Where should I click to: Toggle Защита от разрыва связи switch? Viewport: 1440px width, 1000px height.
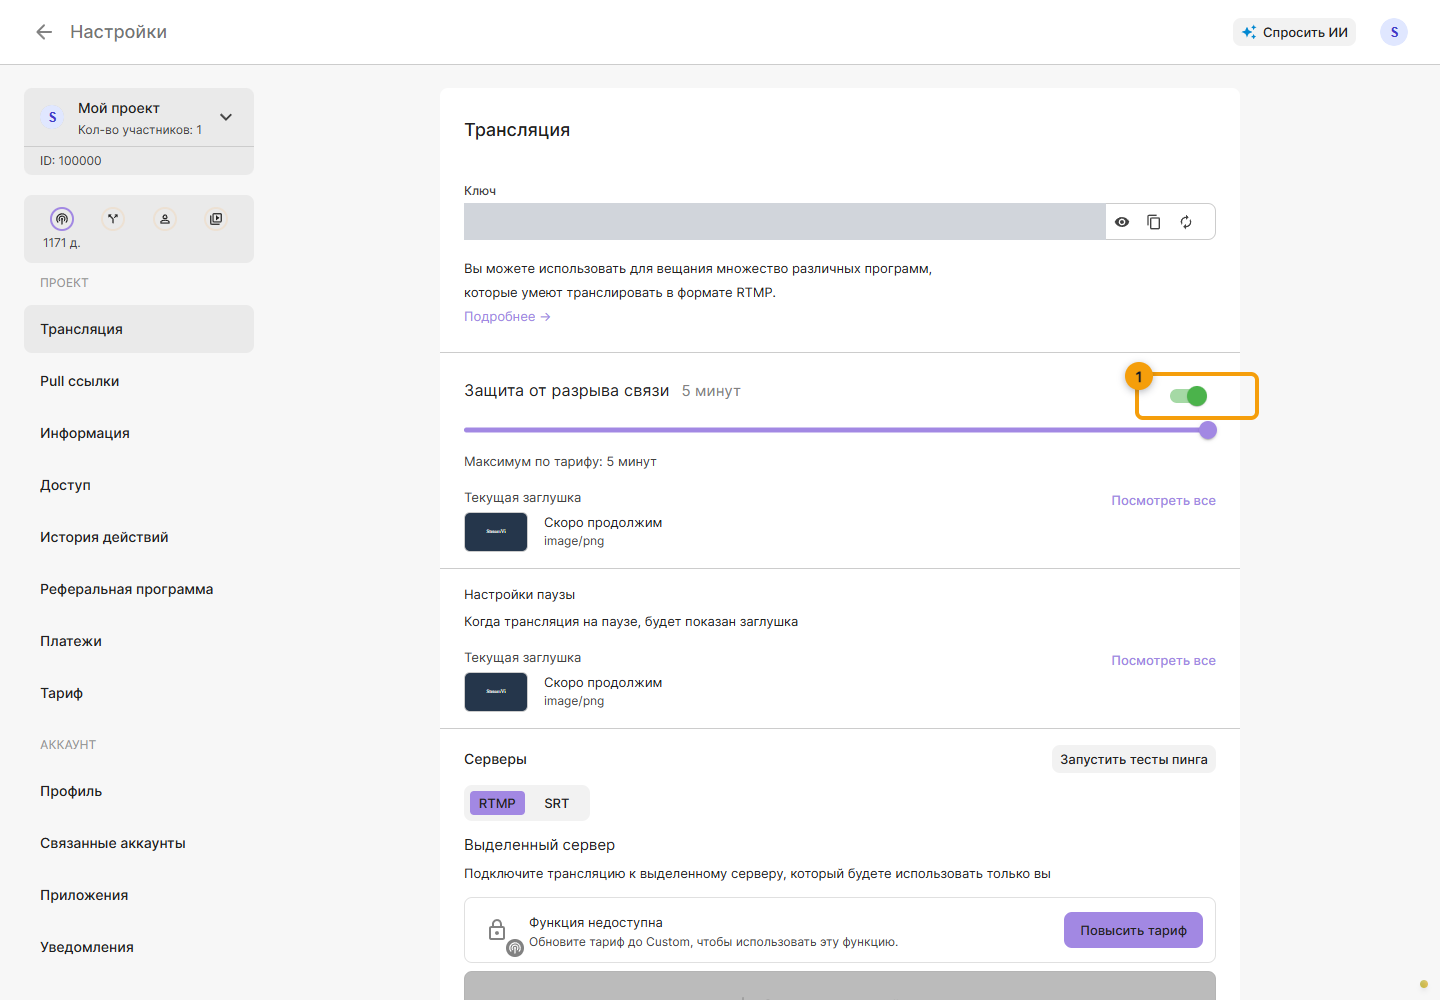click(1189, 396)
